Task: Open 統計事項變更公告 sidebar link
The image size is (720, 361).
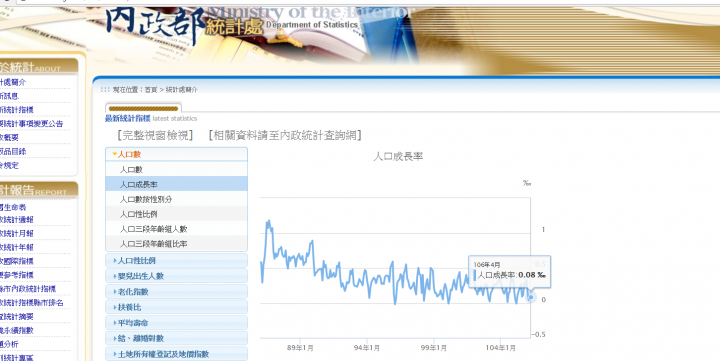Action: click(x=32, y=124)
